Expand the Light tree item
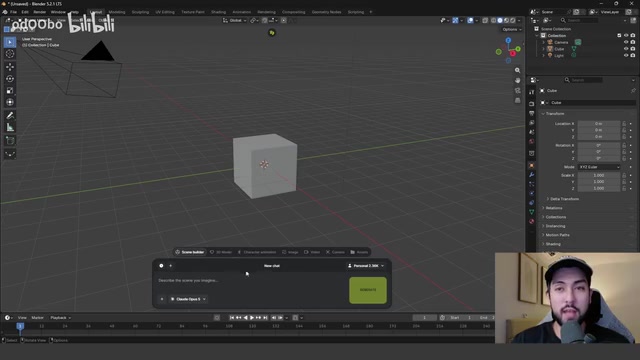Image resolution: width=640 pixels, height=360 pixels. click(543, 55)
